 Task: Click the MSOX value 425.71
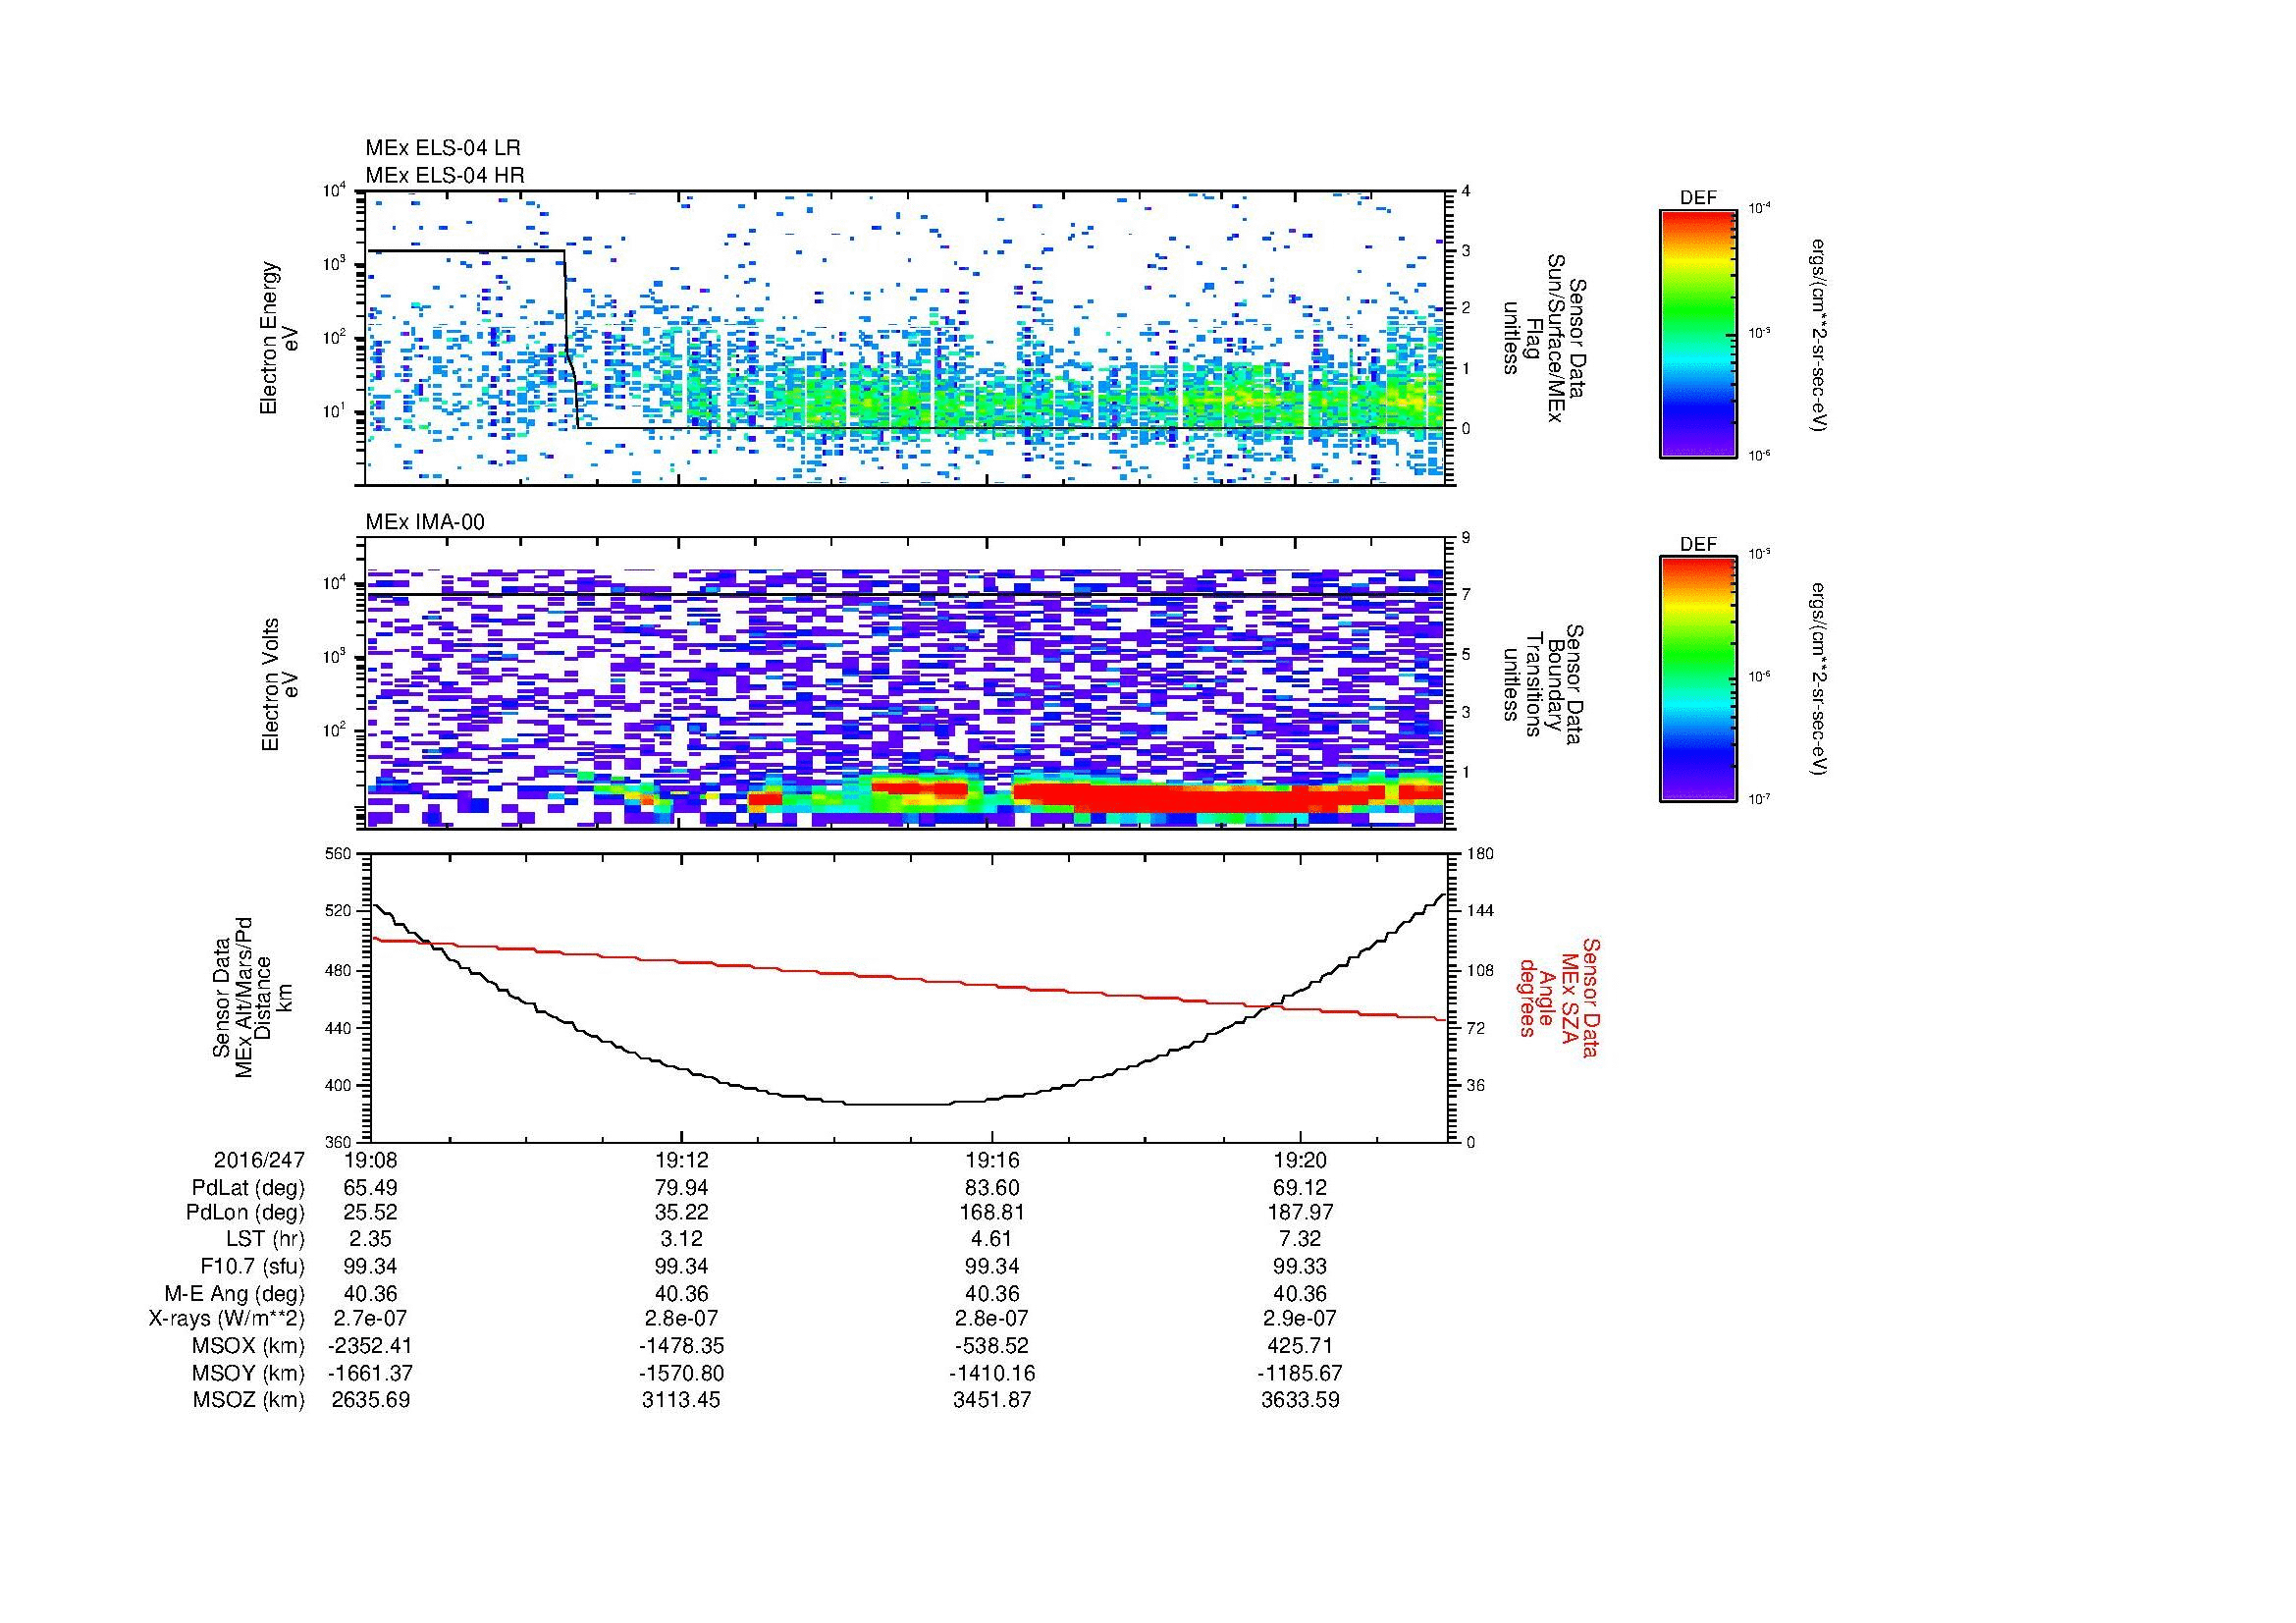point(1300,1346)
